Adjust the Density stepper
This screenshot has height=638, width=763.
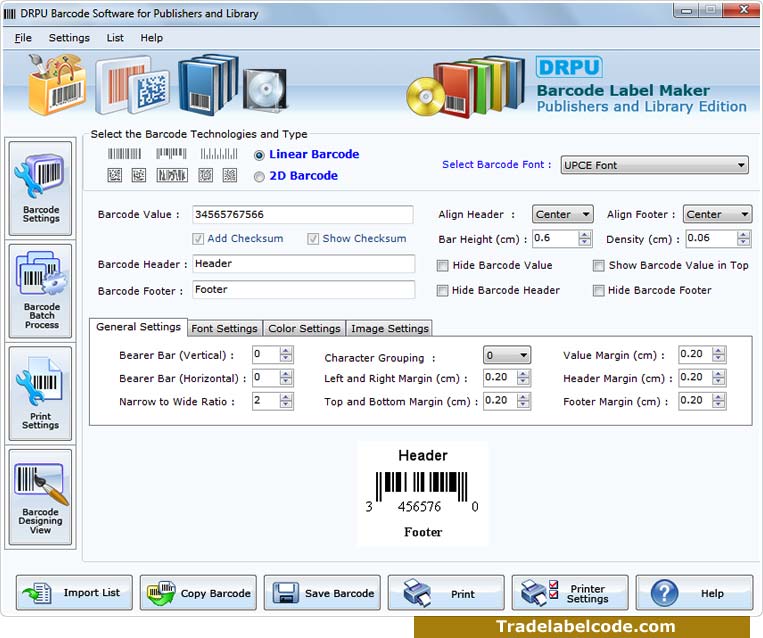point(743,238)
